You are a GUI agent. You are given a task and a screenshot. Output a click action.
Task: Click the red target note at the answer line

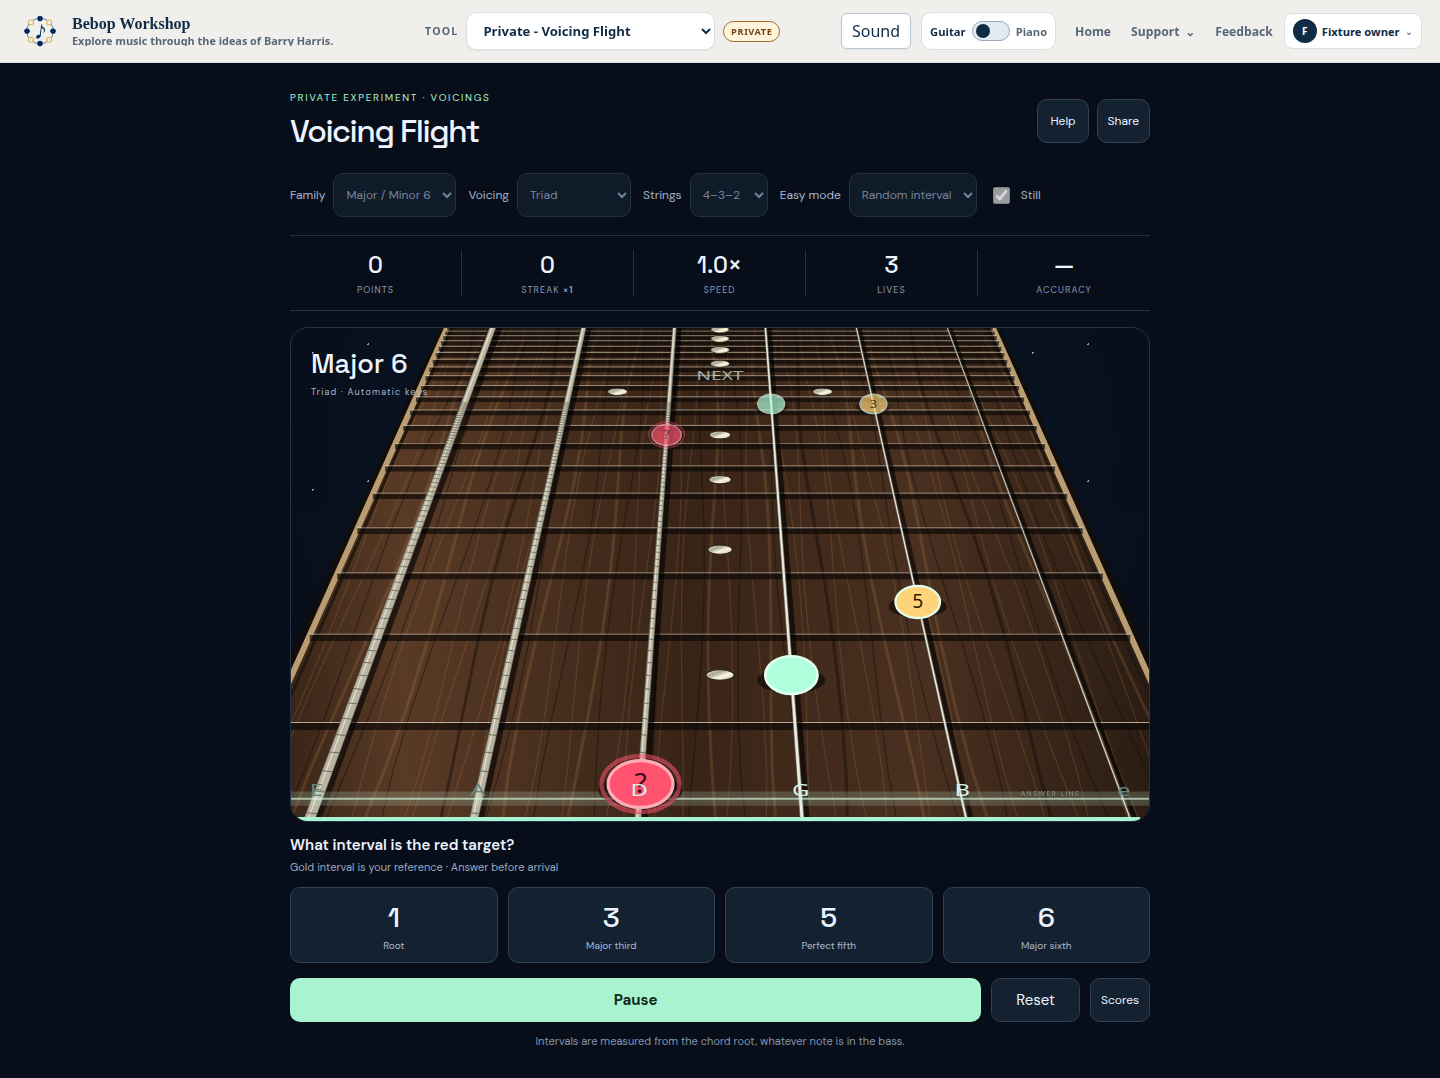[640, 784]
